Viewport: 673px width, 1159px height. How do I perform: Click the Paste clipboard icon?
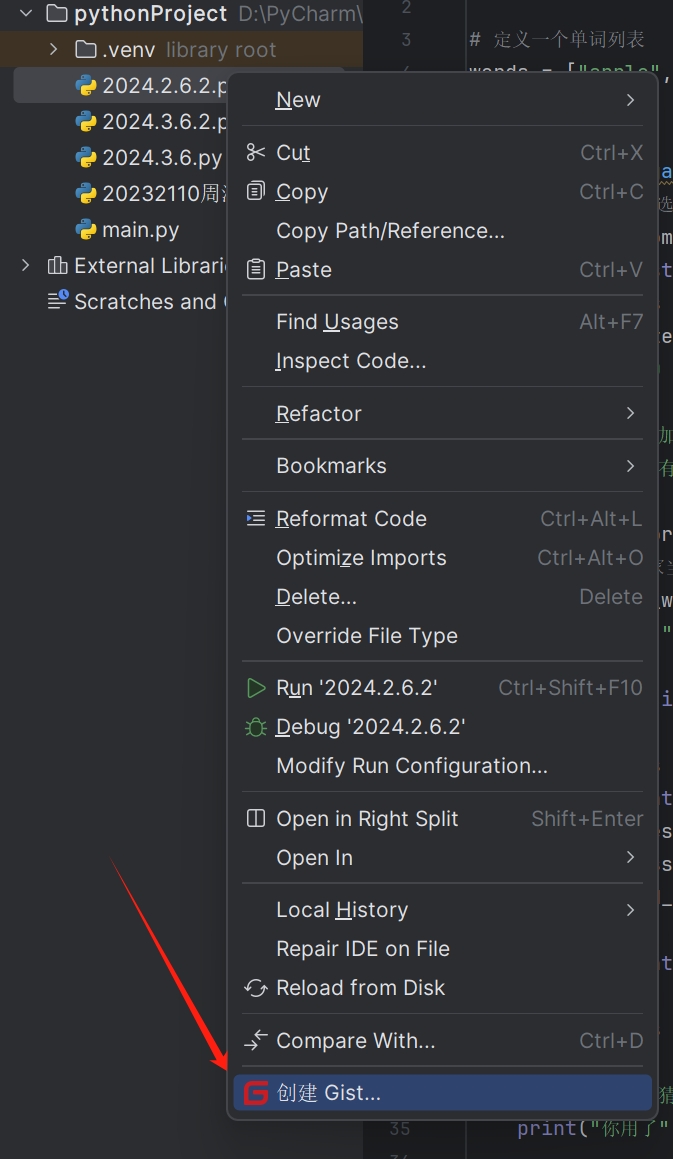tap(256, 269)
